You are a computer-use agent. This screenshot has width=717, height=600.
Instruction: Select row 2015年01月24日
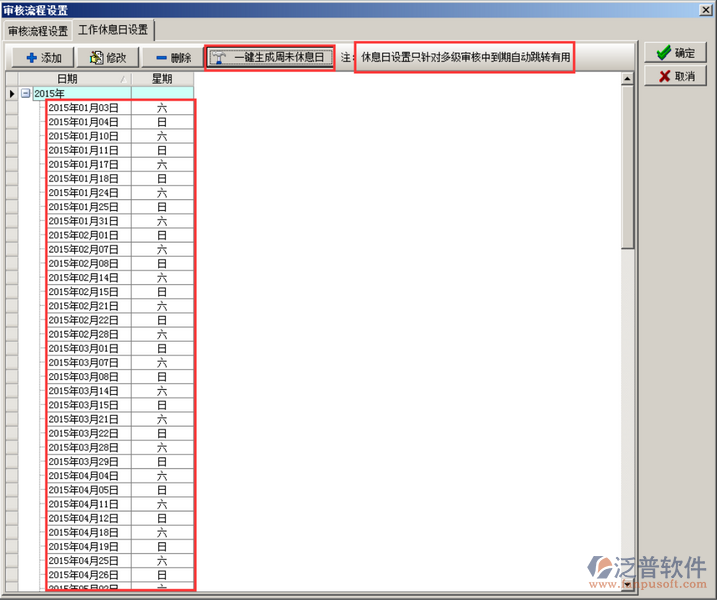[x=120, y=193]
